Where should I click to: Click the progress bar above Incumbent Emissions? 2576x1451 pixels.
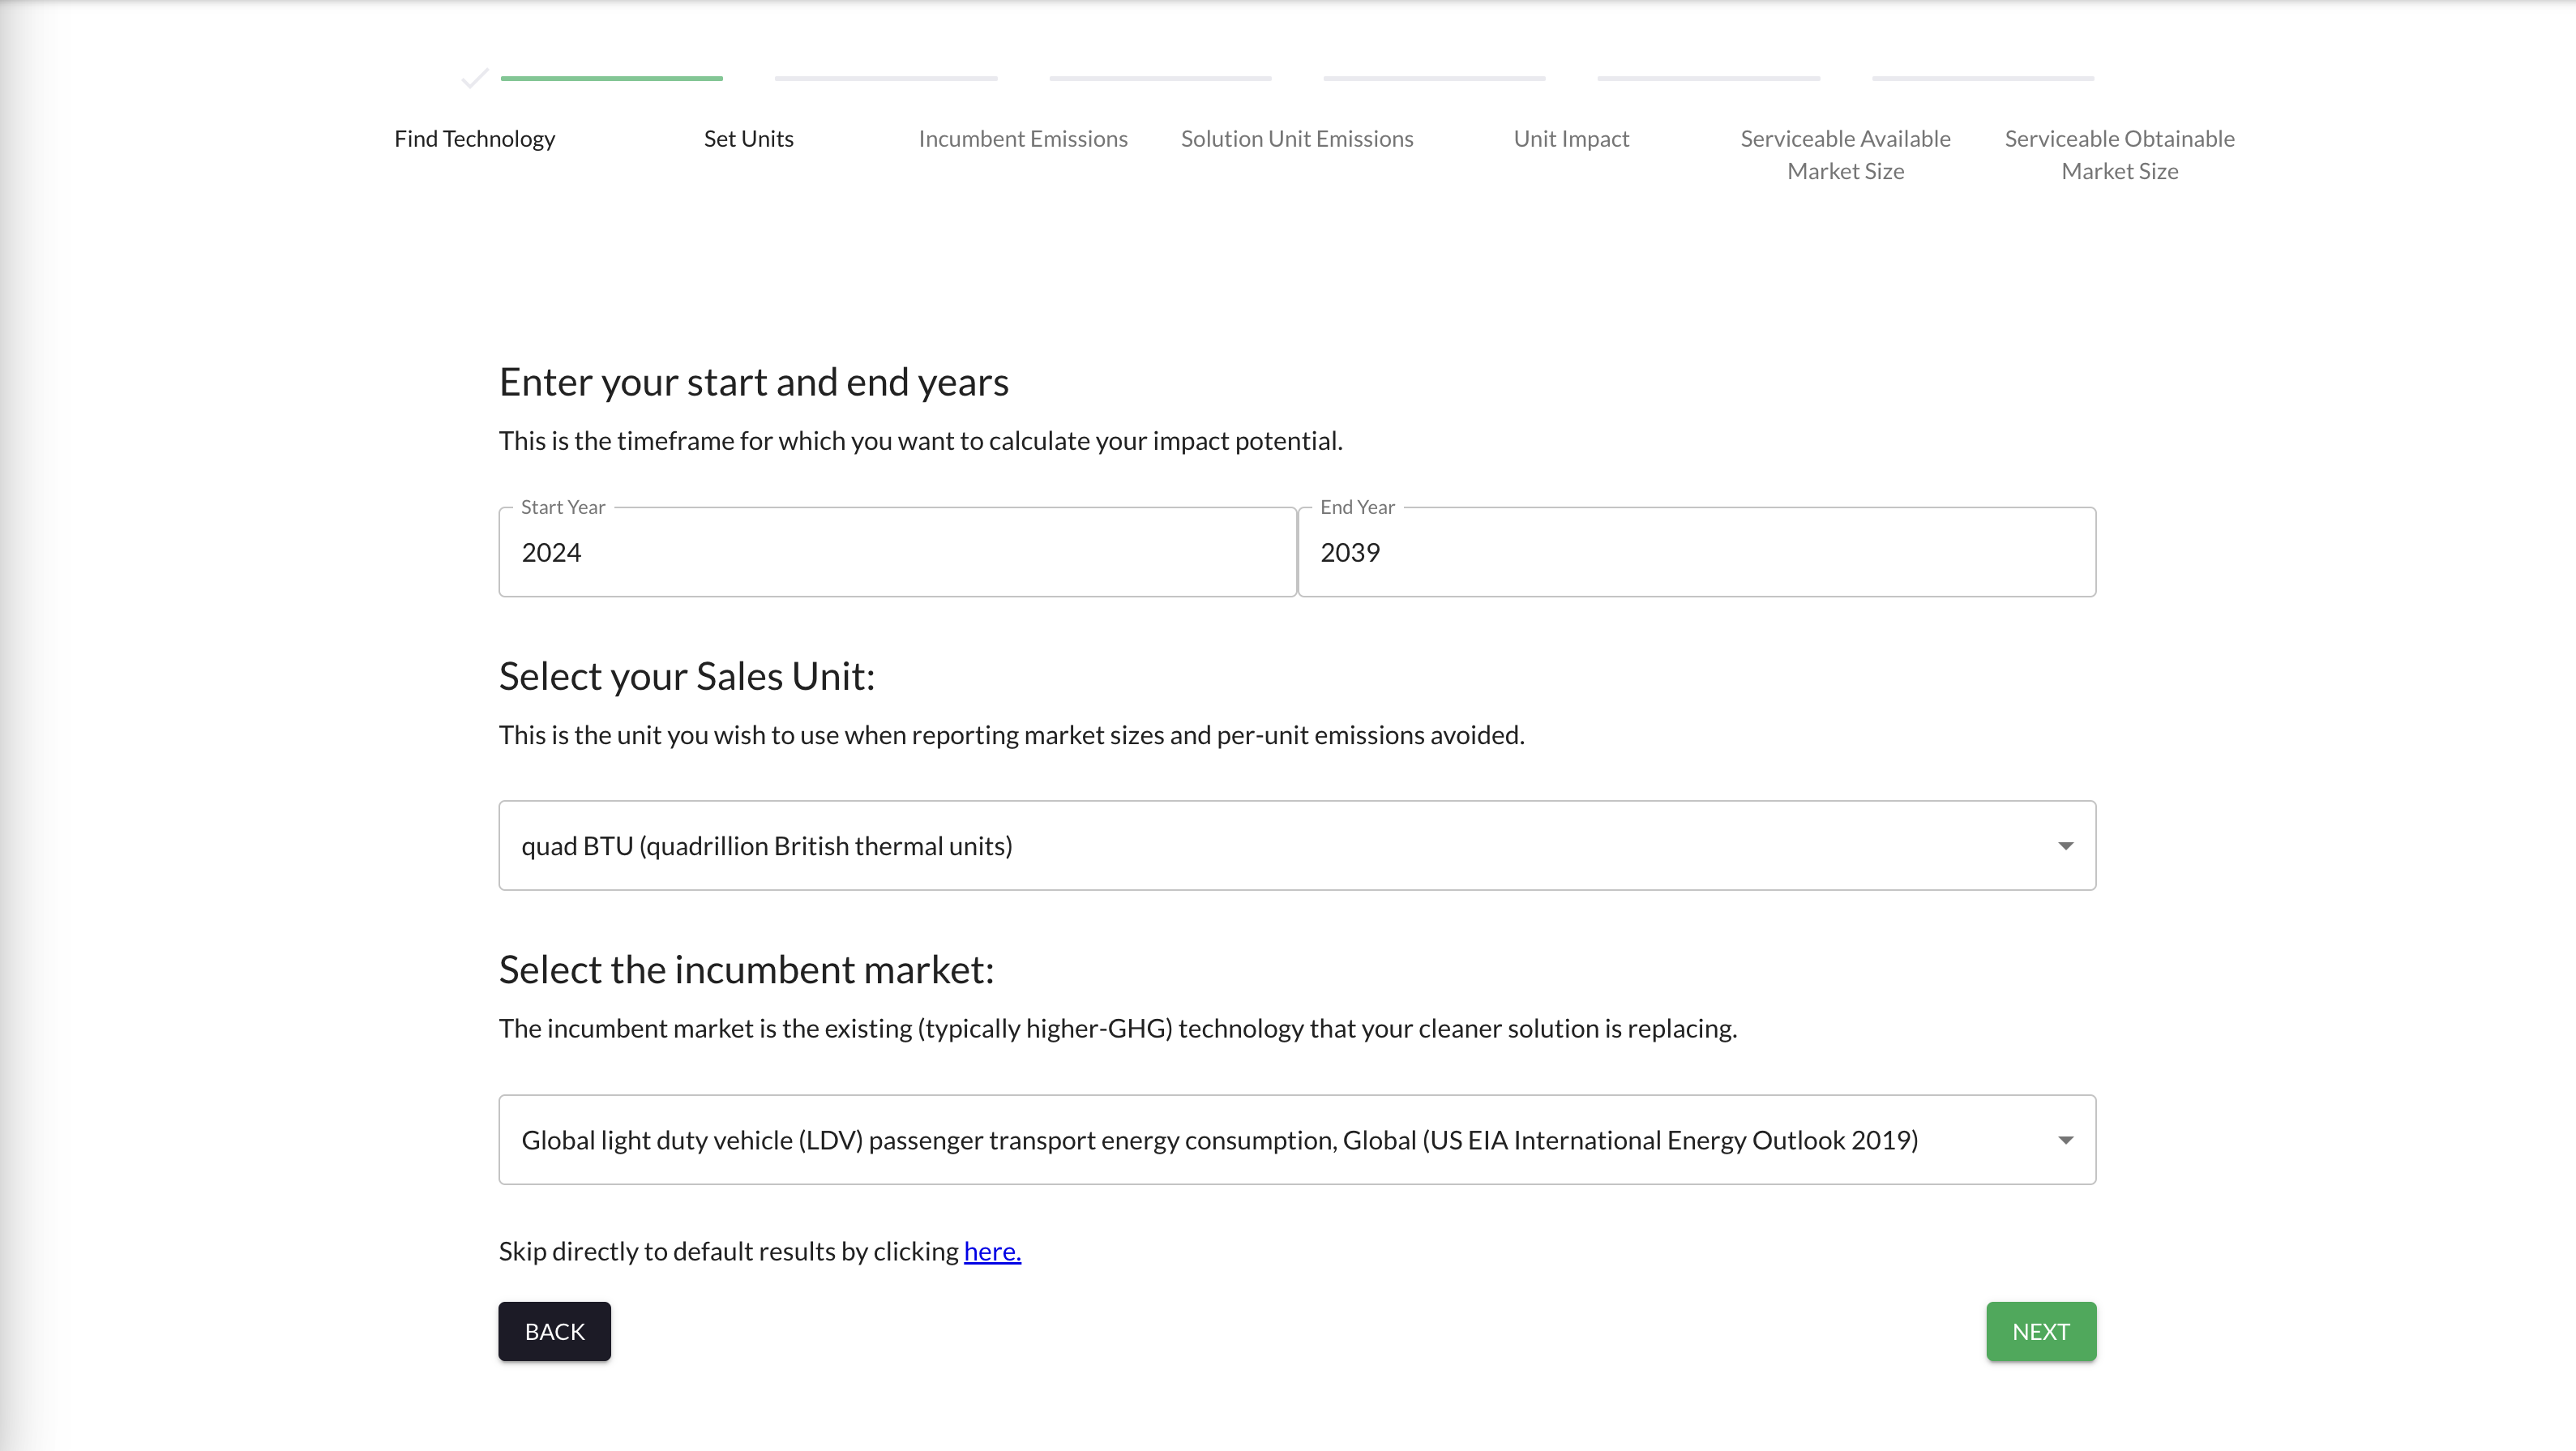coord(885,78)
